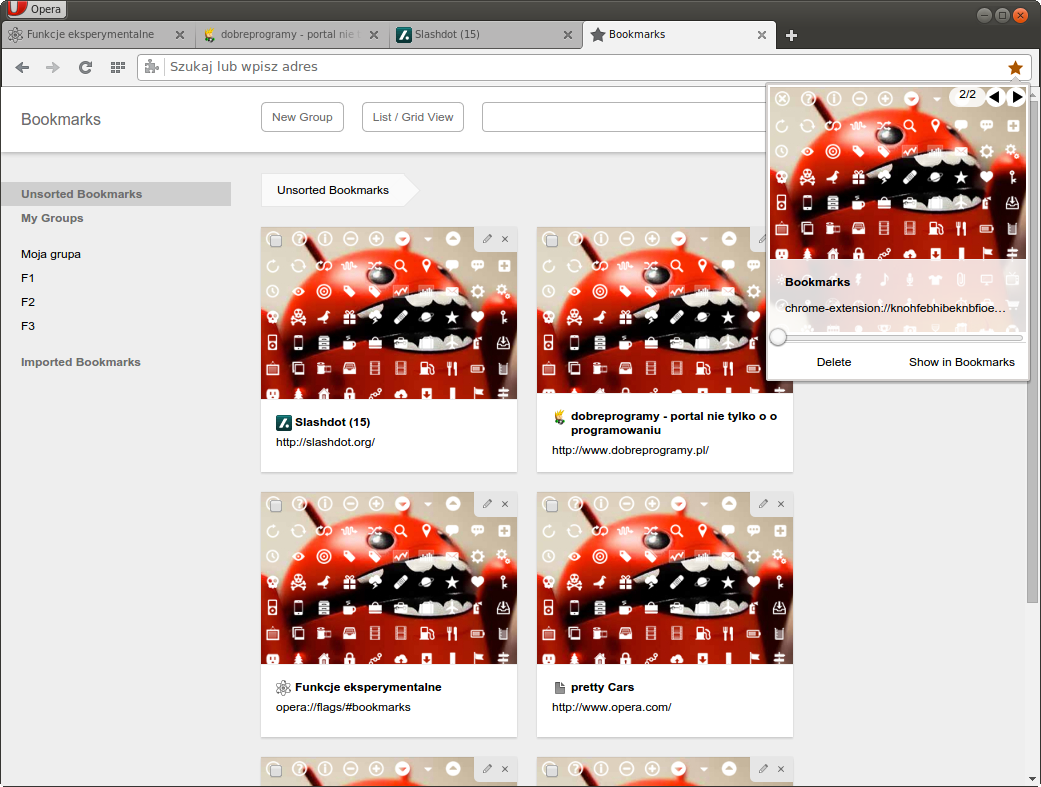1041x787 pixels.
Task: Open the Opera main menu
Action: [x=37, y=9]
